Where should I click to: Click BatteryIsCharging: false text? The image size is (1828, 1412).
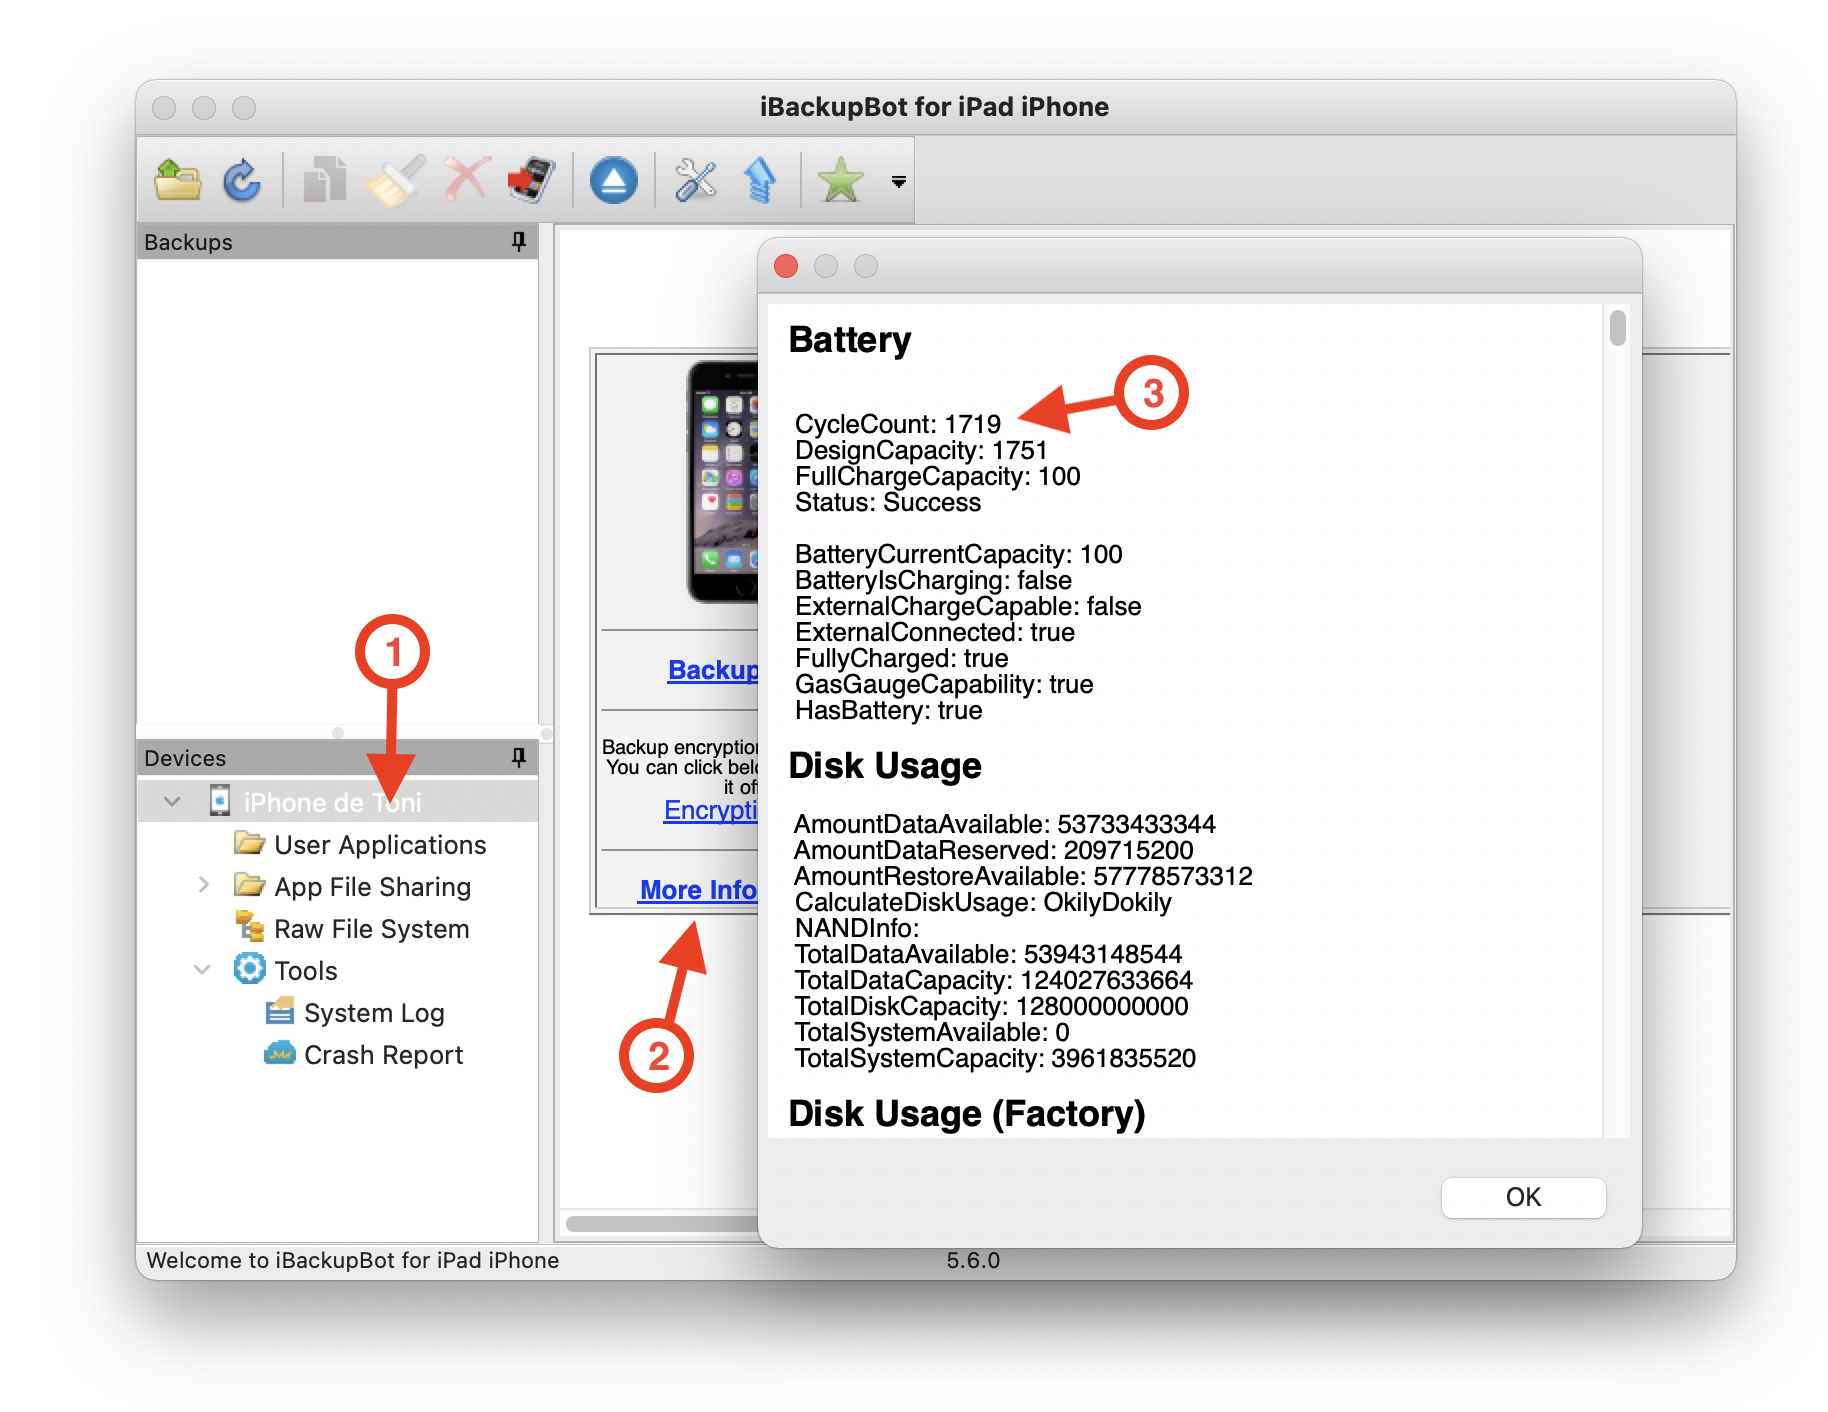(x=933, y=580)
